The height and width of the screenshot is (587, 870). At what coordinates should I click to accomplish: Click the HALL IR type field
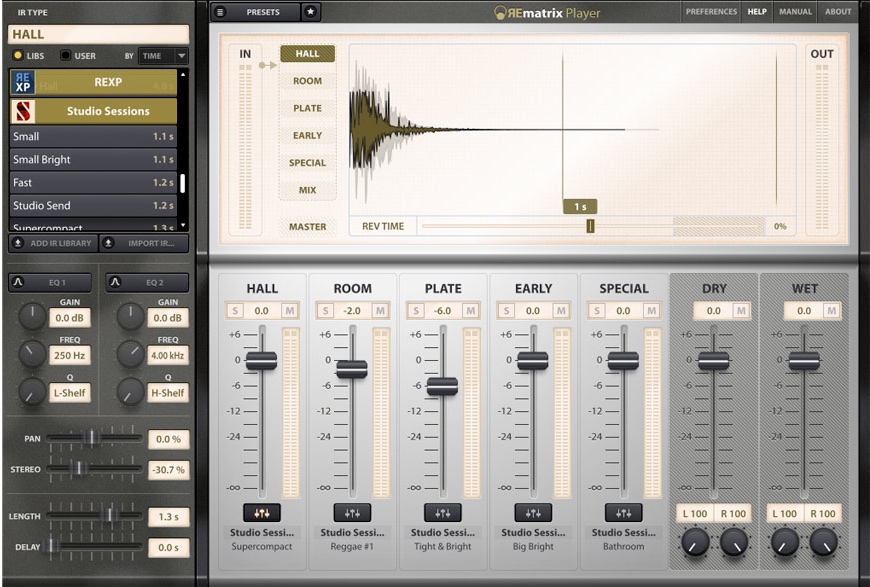point(98,34)
